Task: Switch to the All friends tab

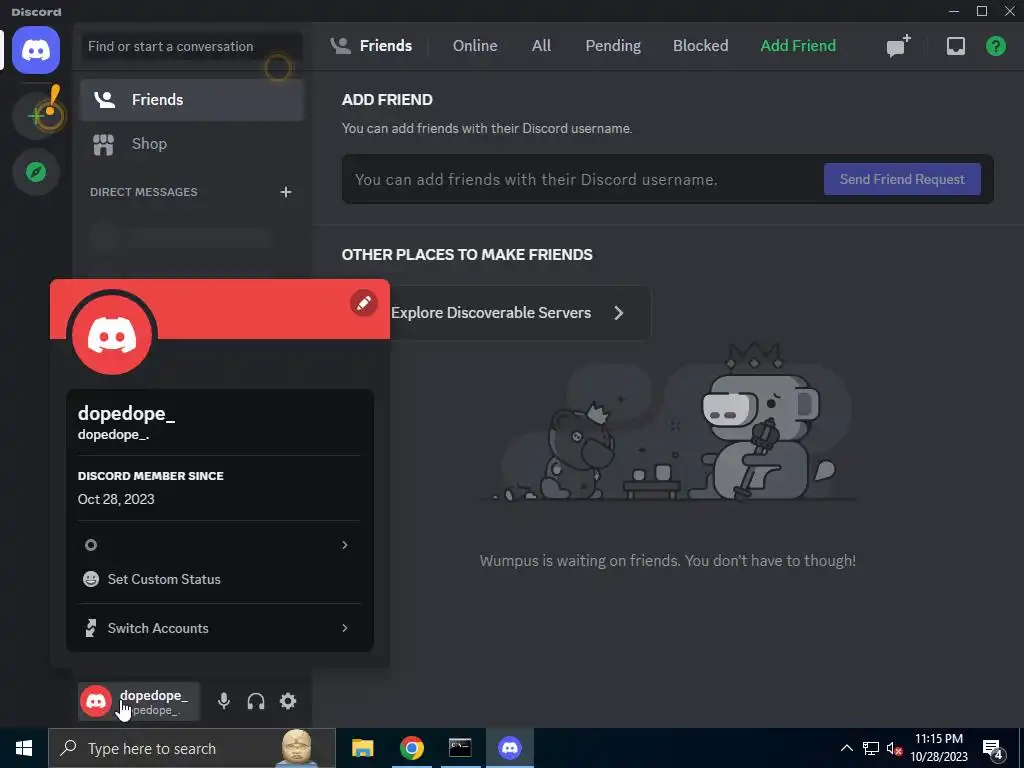Action: (x=541, y=46)
